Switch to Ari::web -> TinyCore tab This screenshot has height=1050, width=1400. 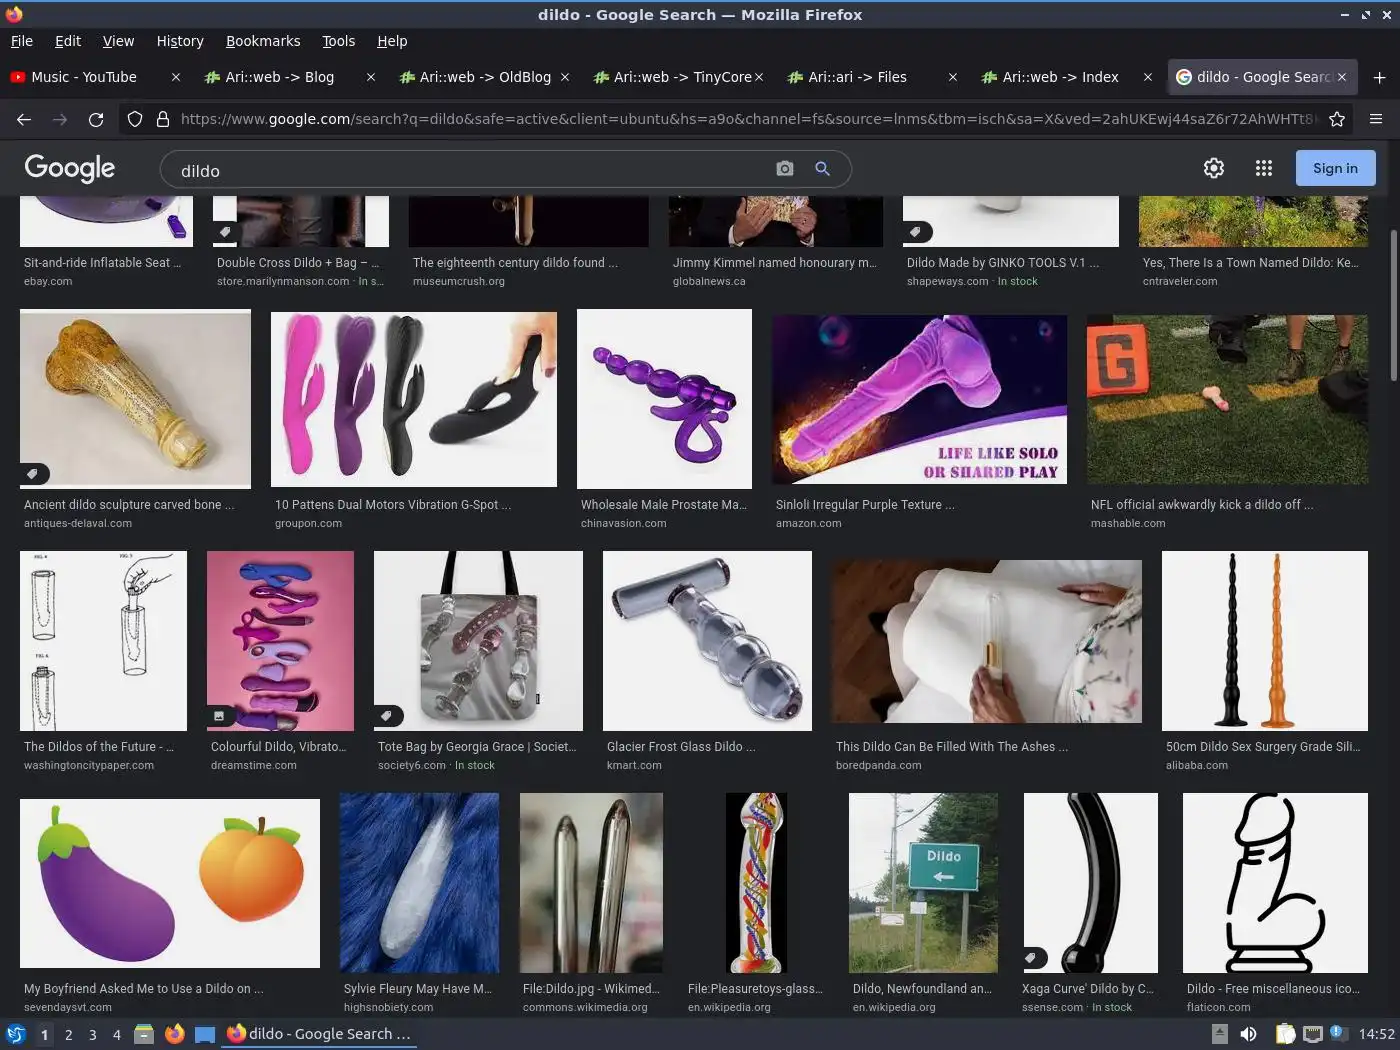pyautogui.click(x=680, y=77)
